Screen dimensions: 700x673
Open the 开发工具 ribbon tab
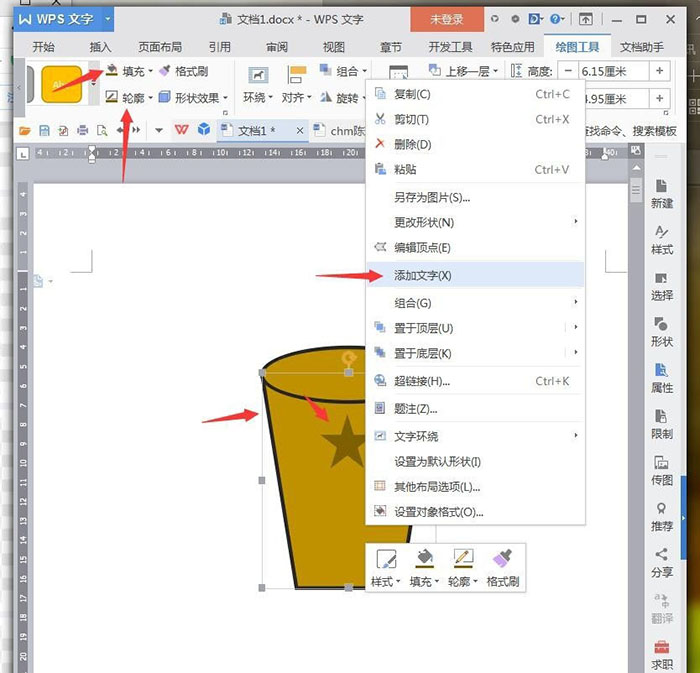(450, 47)
